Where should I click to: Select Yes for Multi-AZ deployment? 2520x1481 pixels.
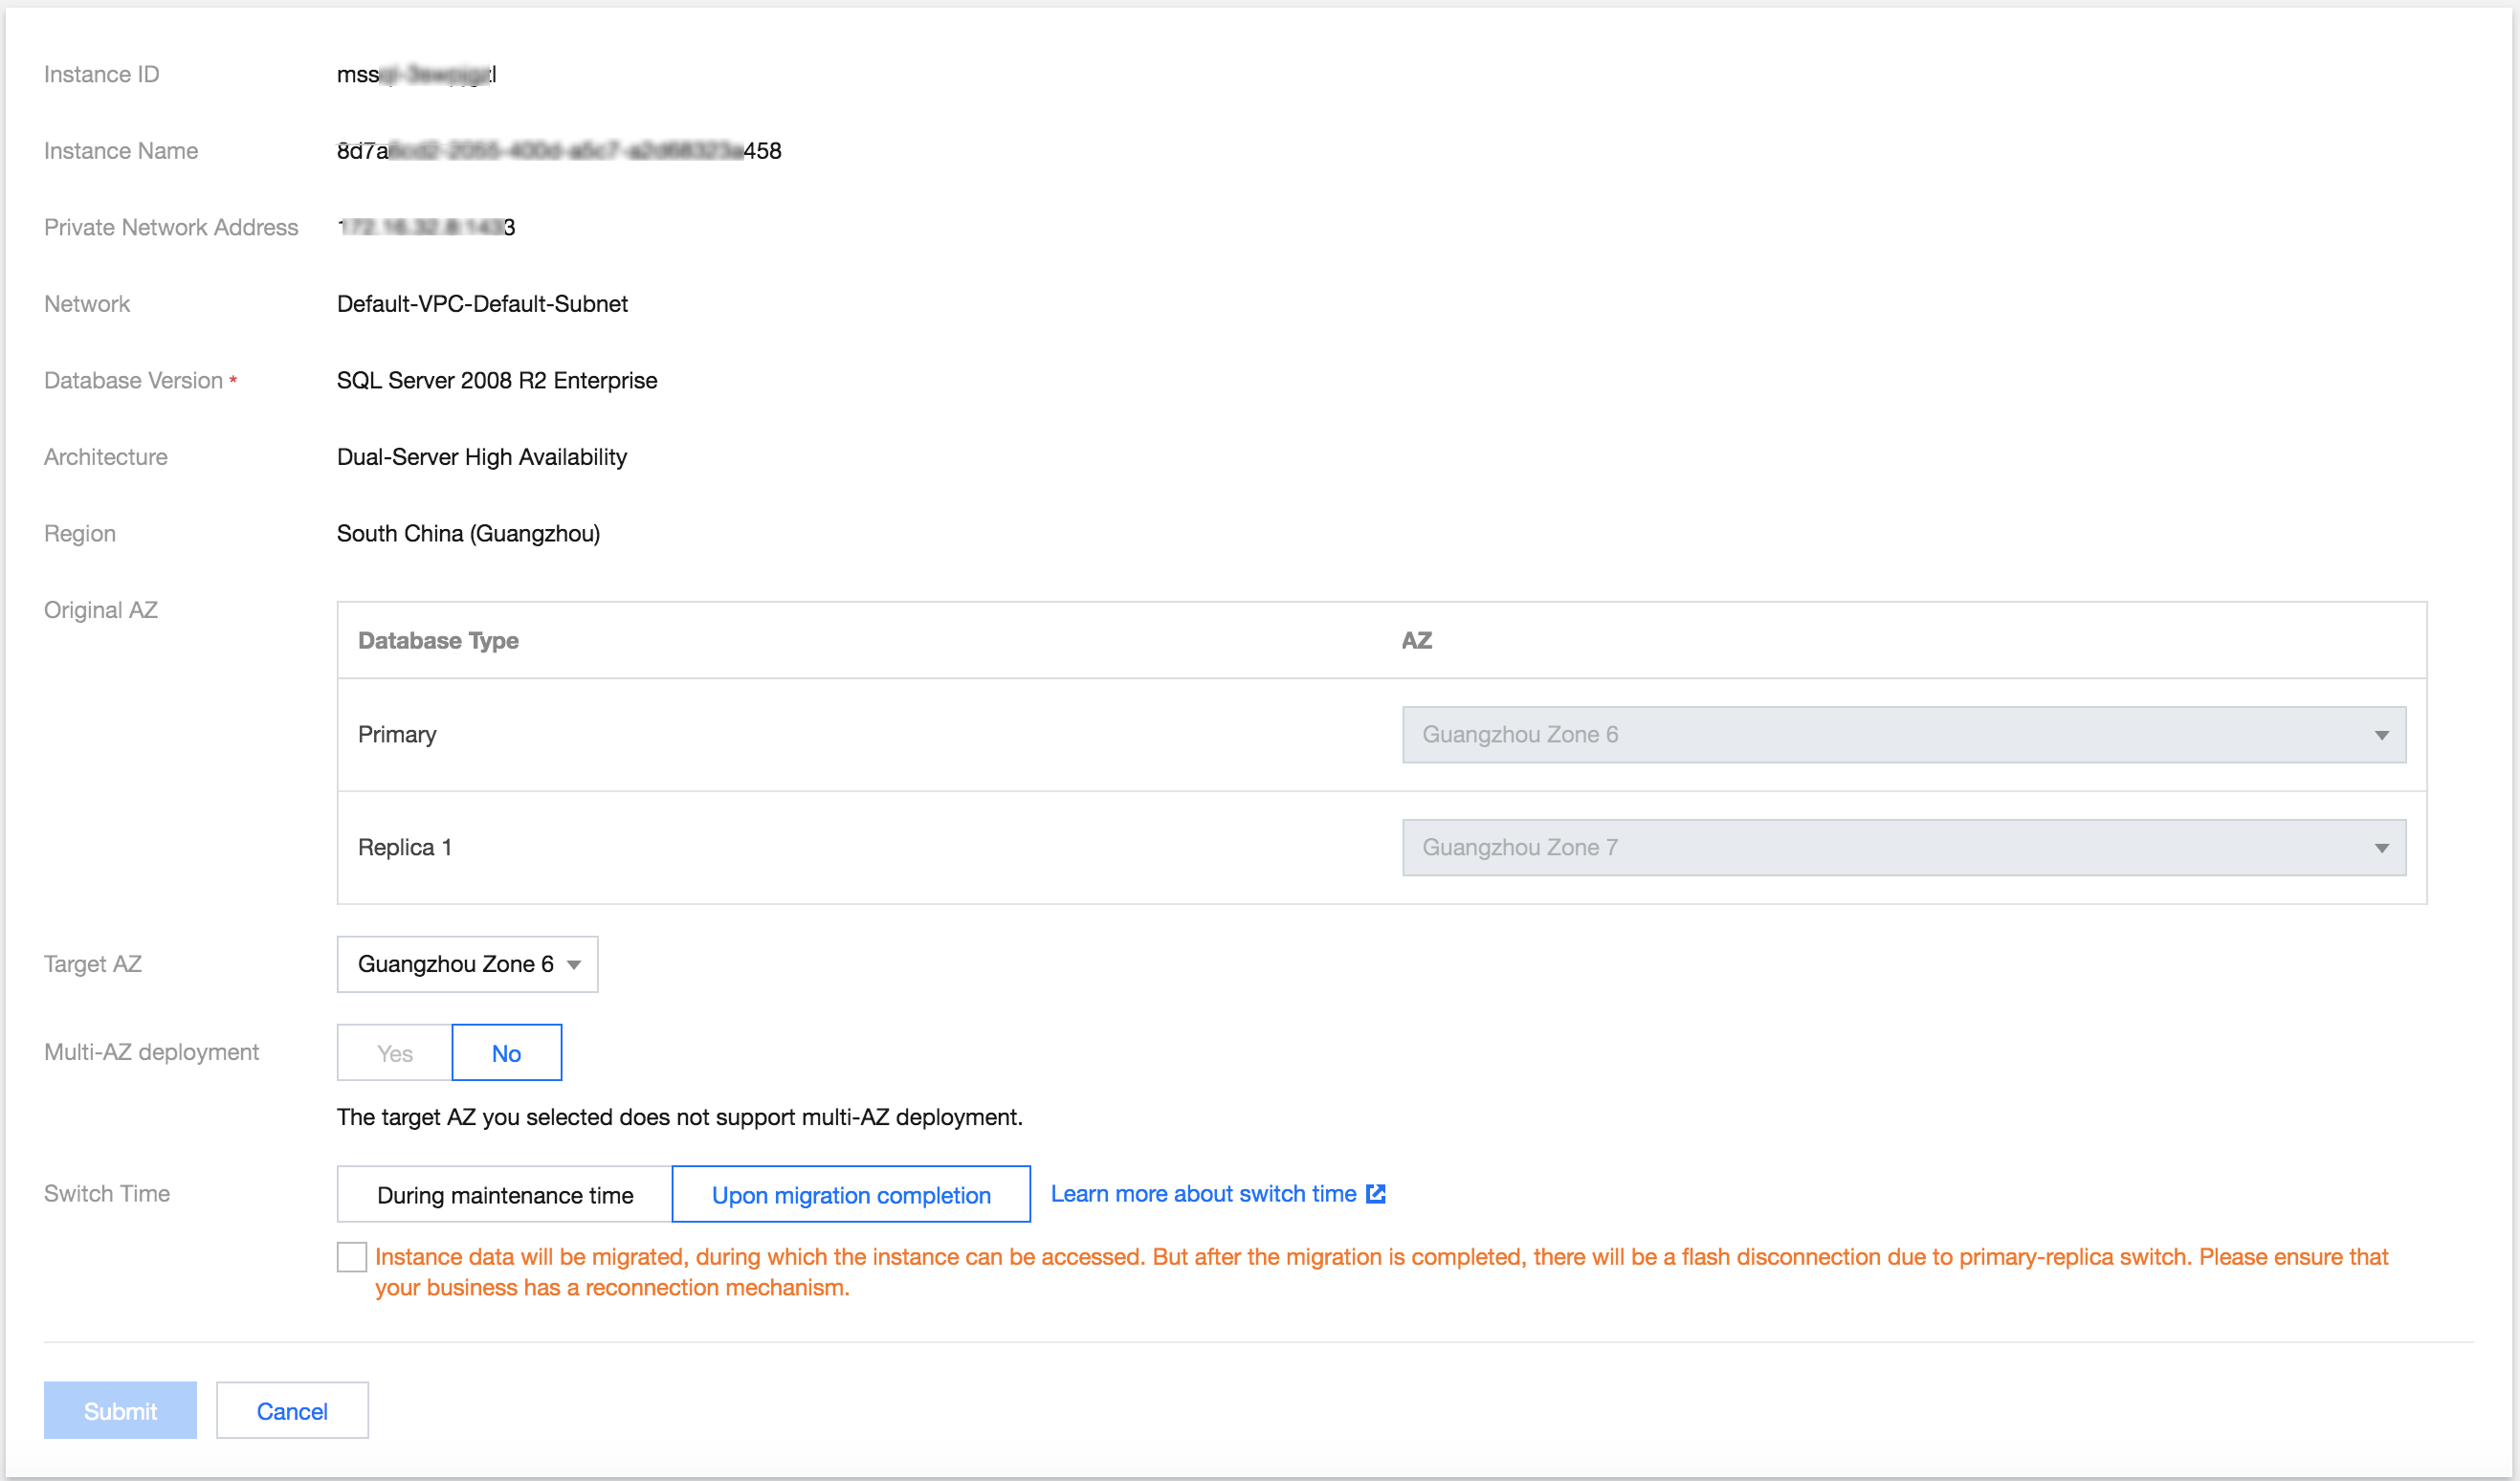pyautogui.click(x=395, y=1053)
